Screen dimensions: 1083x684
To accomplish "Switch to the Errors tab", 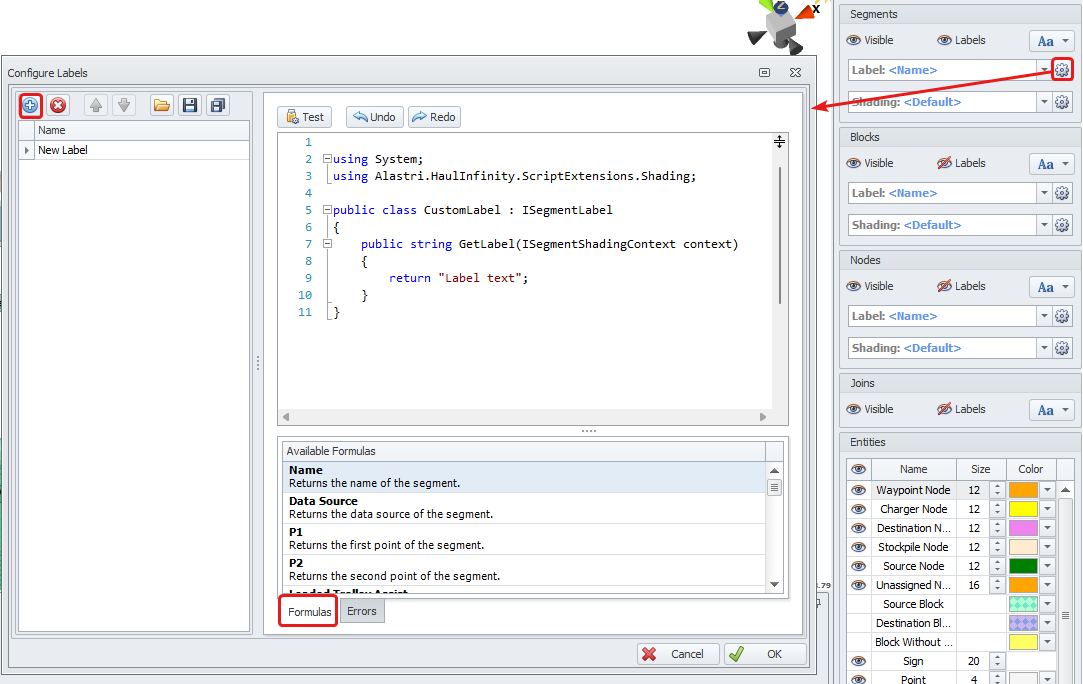I will point(362,611).
